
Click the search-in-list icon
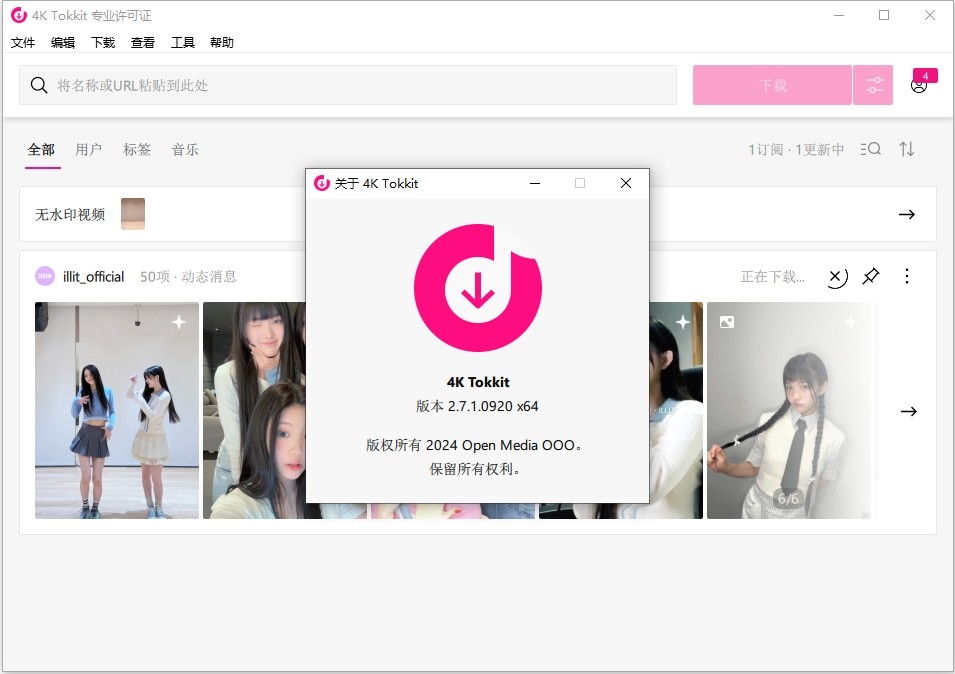click(871, 149)
